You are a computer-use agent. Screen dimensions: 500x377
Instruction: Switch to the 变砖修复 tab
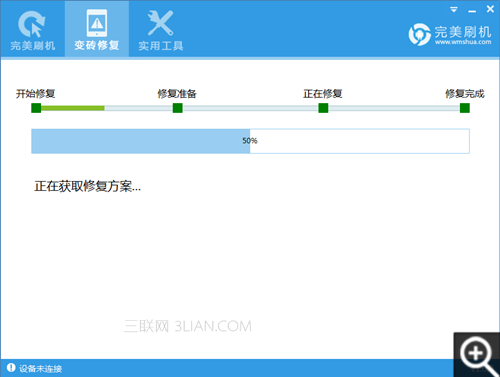pos(97,29)
